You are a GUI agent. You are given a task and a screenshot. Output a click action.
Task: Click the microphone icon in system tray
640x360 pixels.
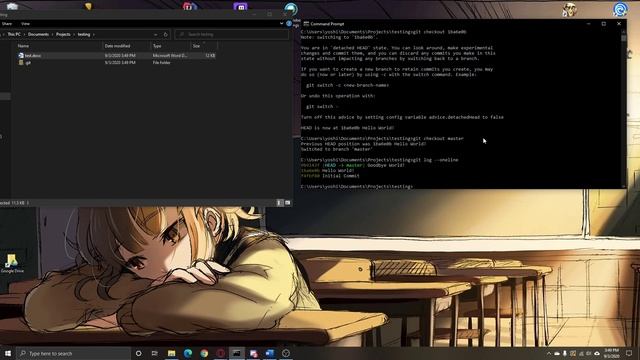[x=565, y=353]
